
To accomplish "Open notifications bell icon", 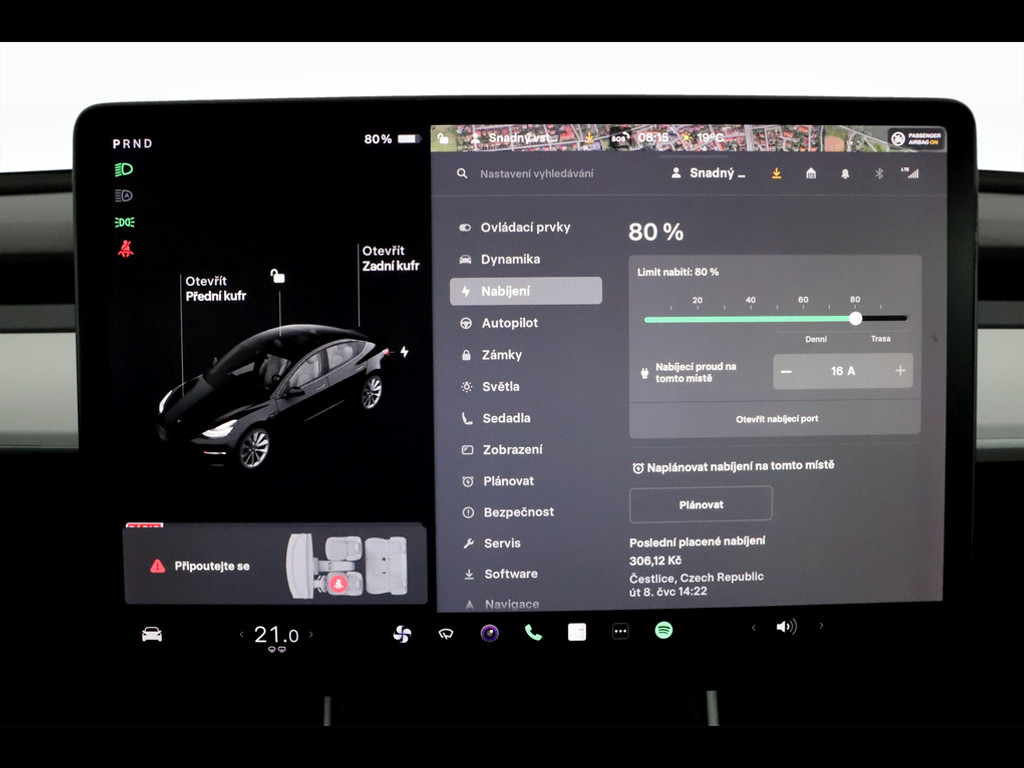I will pyautogui.click(x=845, y=174).
